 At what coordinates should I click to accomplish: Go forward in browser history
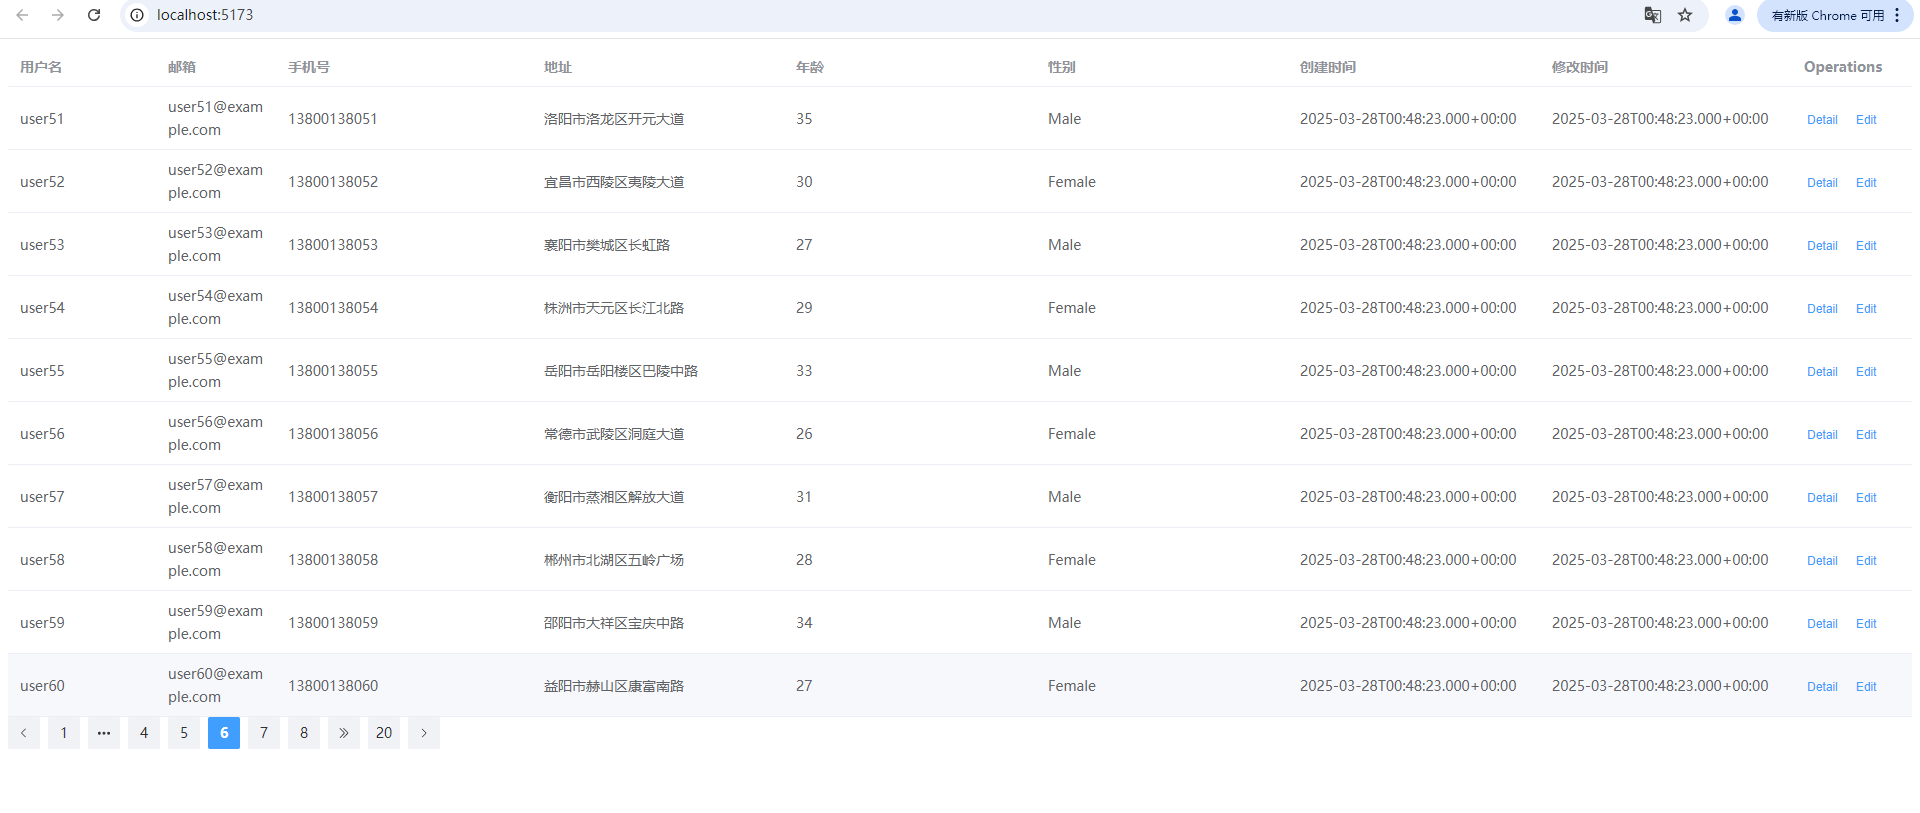coord(58,15)
